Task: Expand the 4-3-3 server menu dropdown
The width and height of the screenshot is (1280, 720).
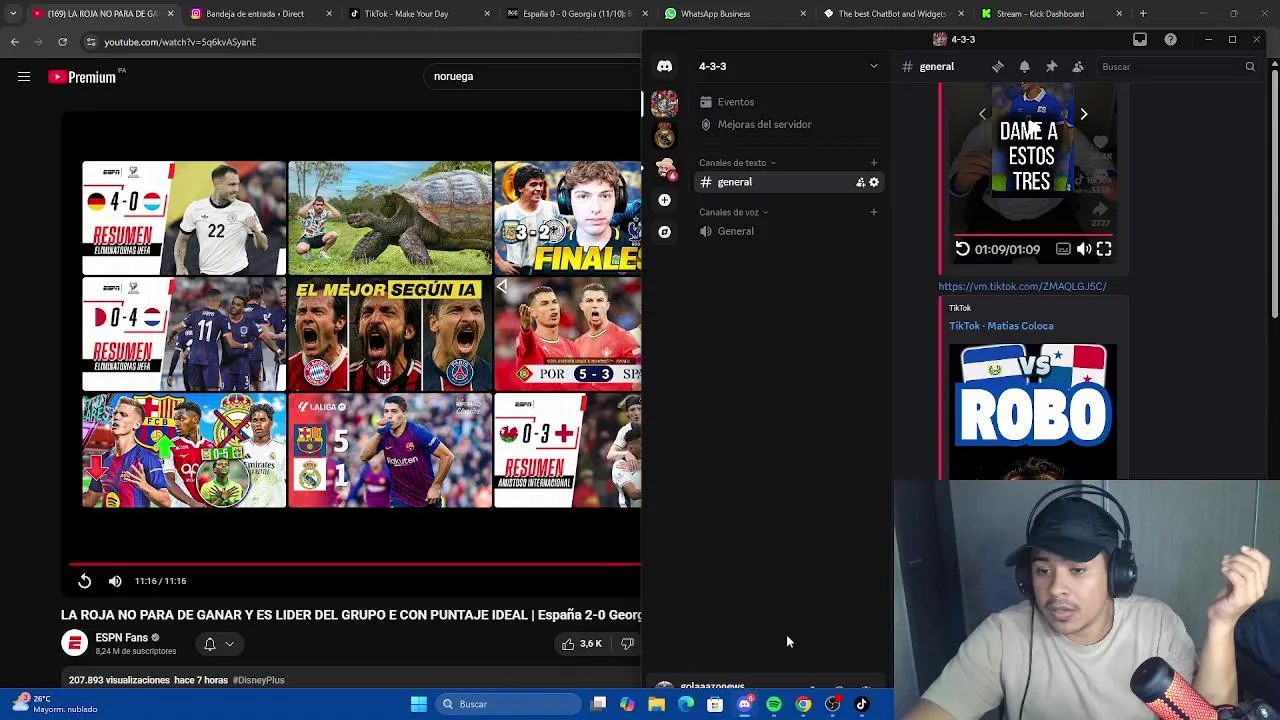Action: tap(873, 66)
